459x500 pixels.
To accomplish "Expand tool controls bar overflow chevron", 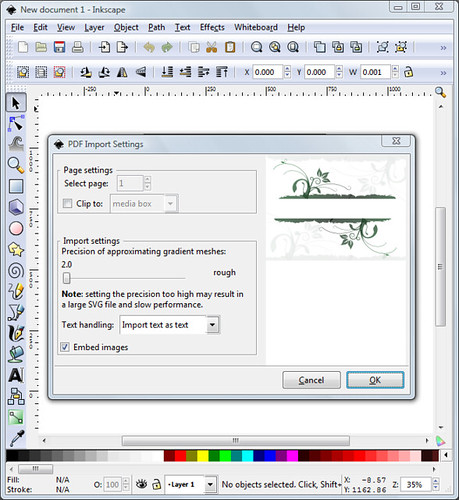I will pos(443,73).
